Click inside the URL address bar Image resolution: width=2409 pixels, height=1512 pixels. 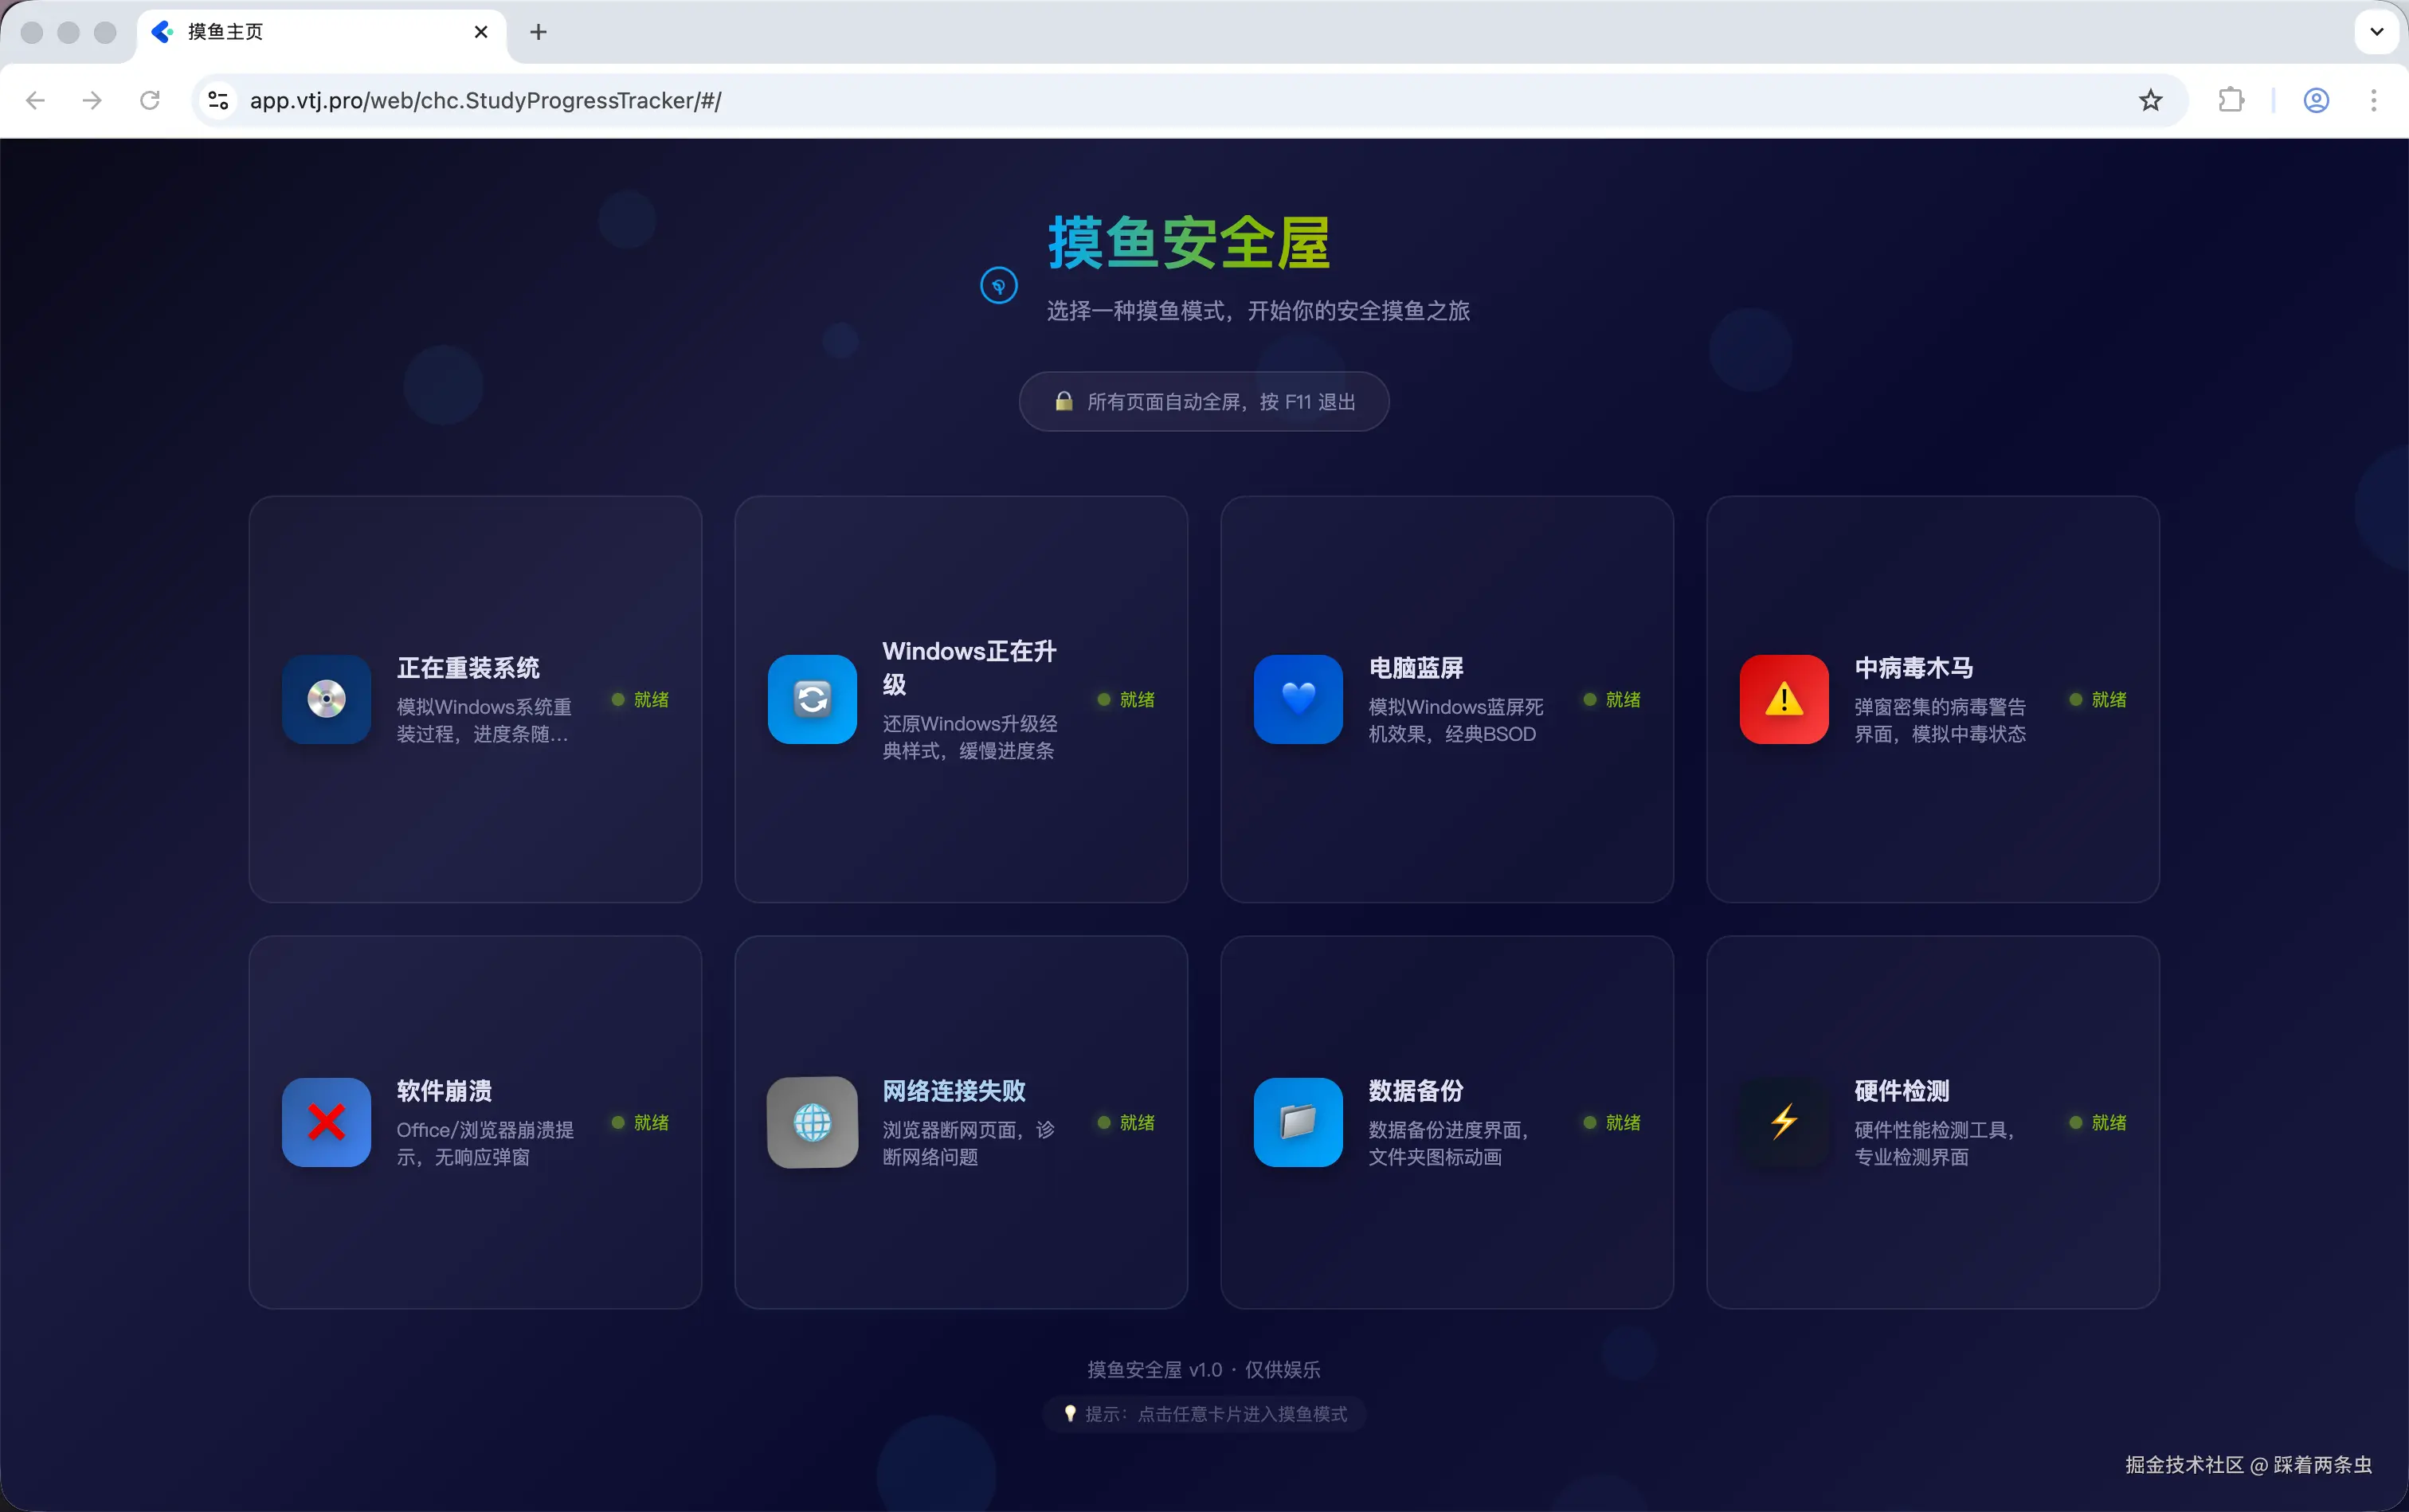tap(700, 100)
